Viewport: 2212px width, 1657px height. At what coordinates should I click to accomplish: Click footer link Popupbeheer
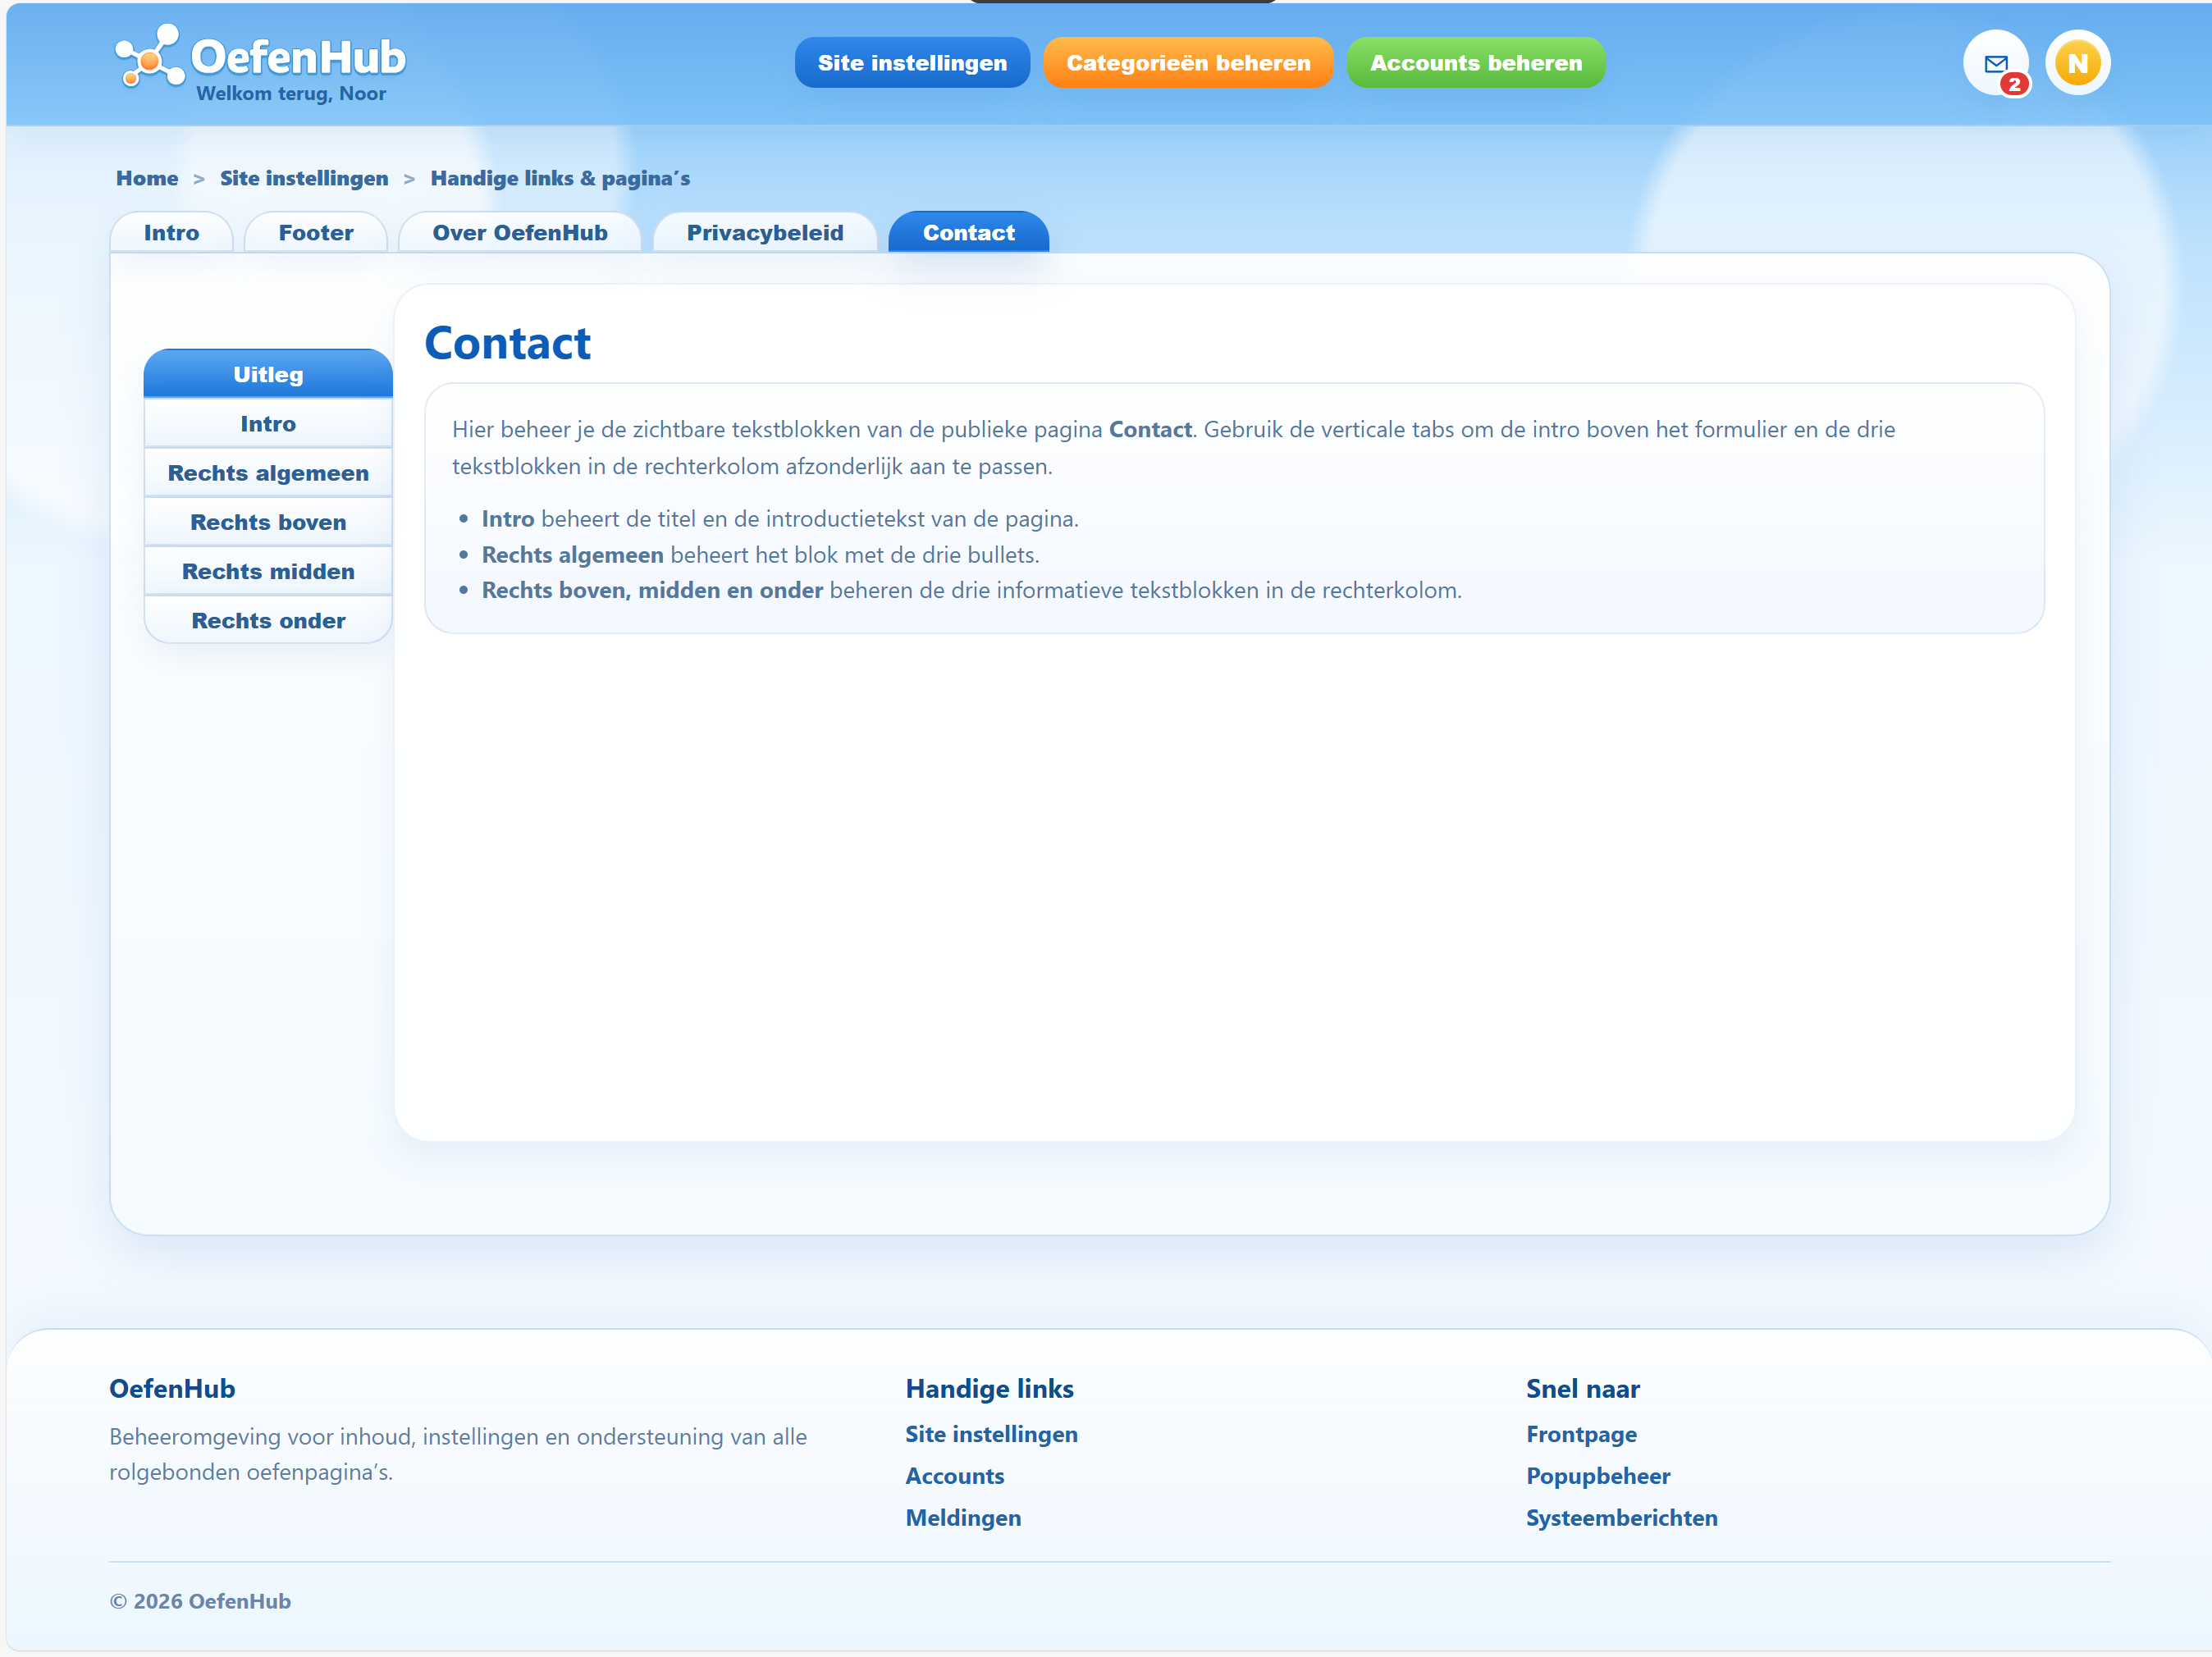1598,1476
